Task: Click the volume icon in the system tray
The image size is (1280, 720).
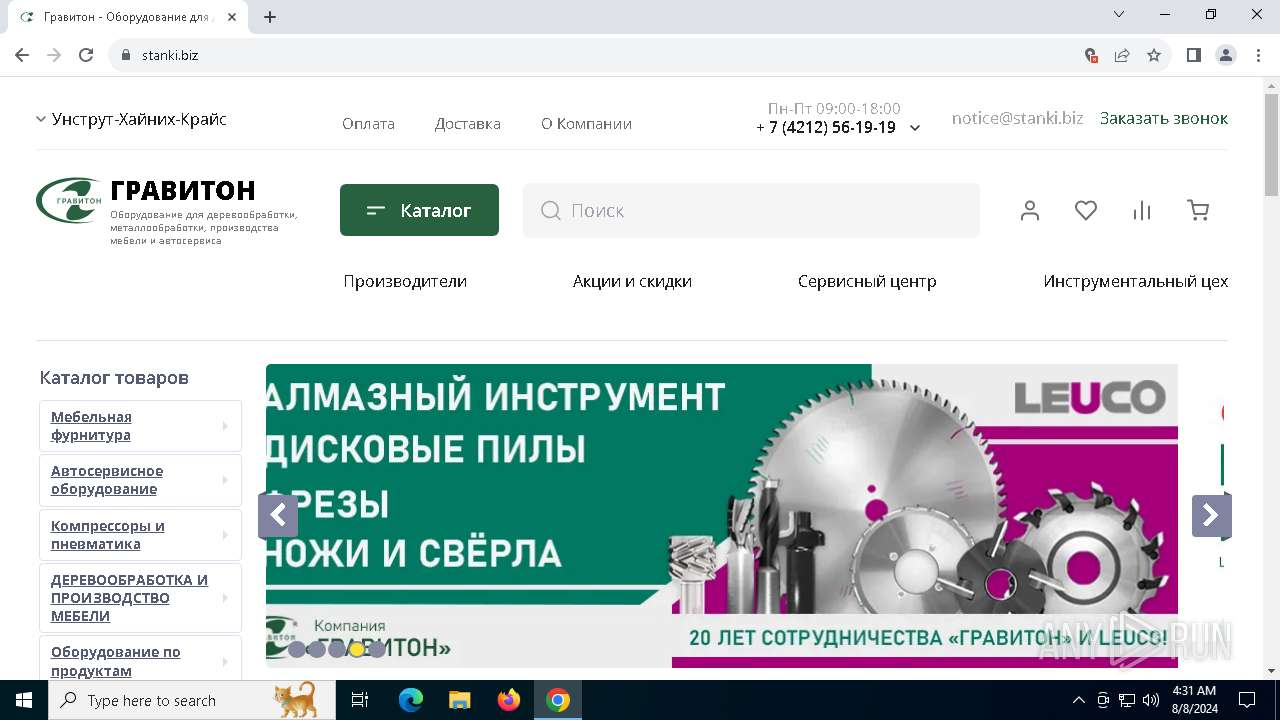Action: [x=1151, y=700]
